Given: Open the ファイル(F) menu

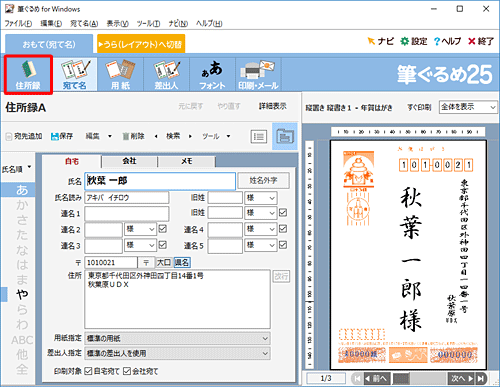Looking at the screenshot, I should 18,24.
